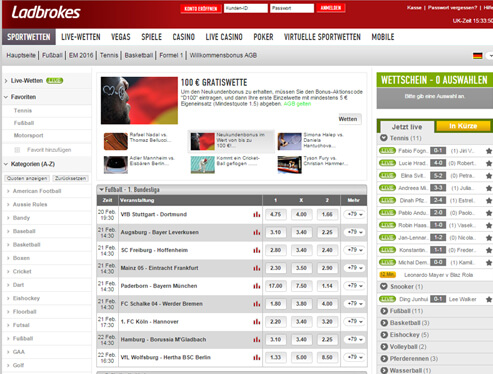
Task: Select draw odds 3.80 for Schalke - Werder Bremen
Action: (x=301, y=304)
